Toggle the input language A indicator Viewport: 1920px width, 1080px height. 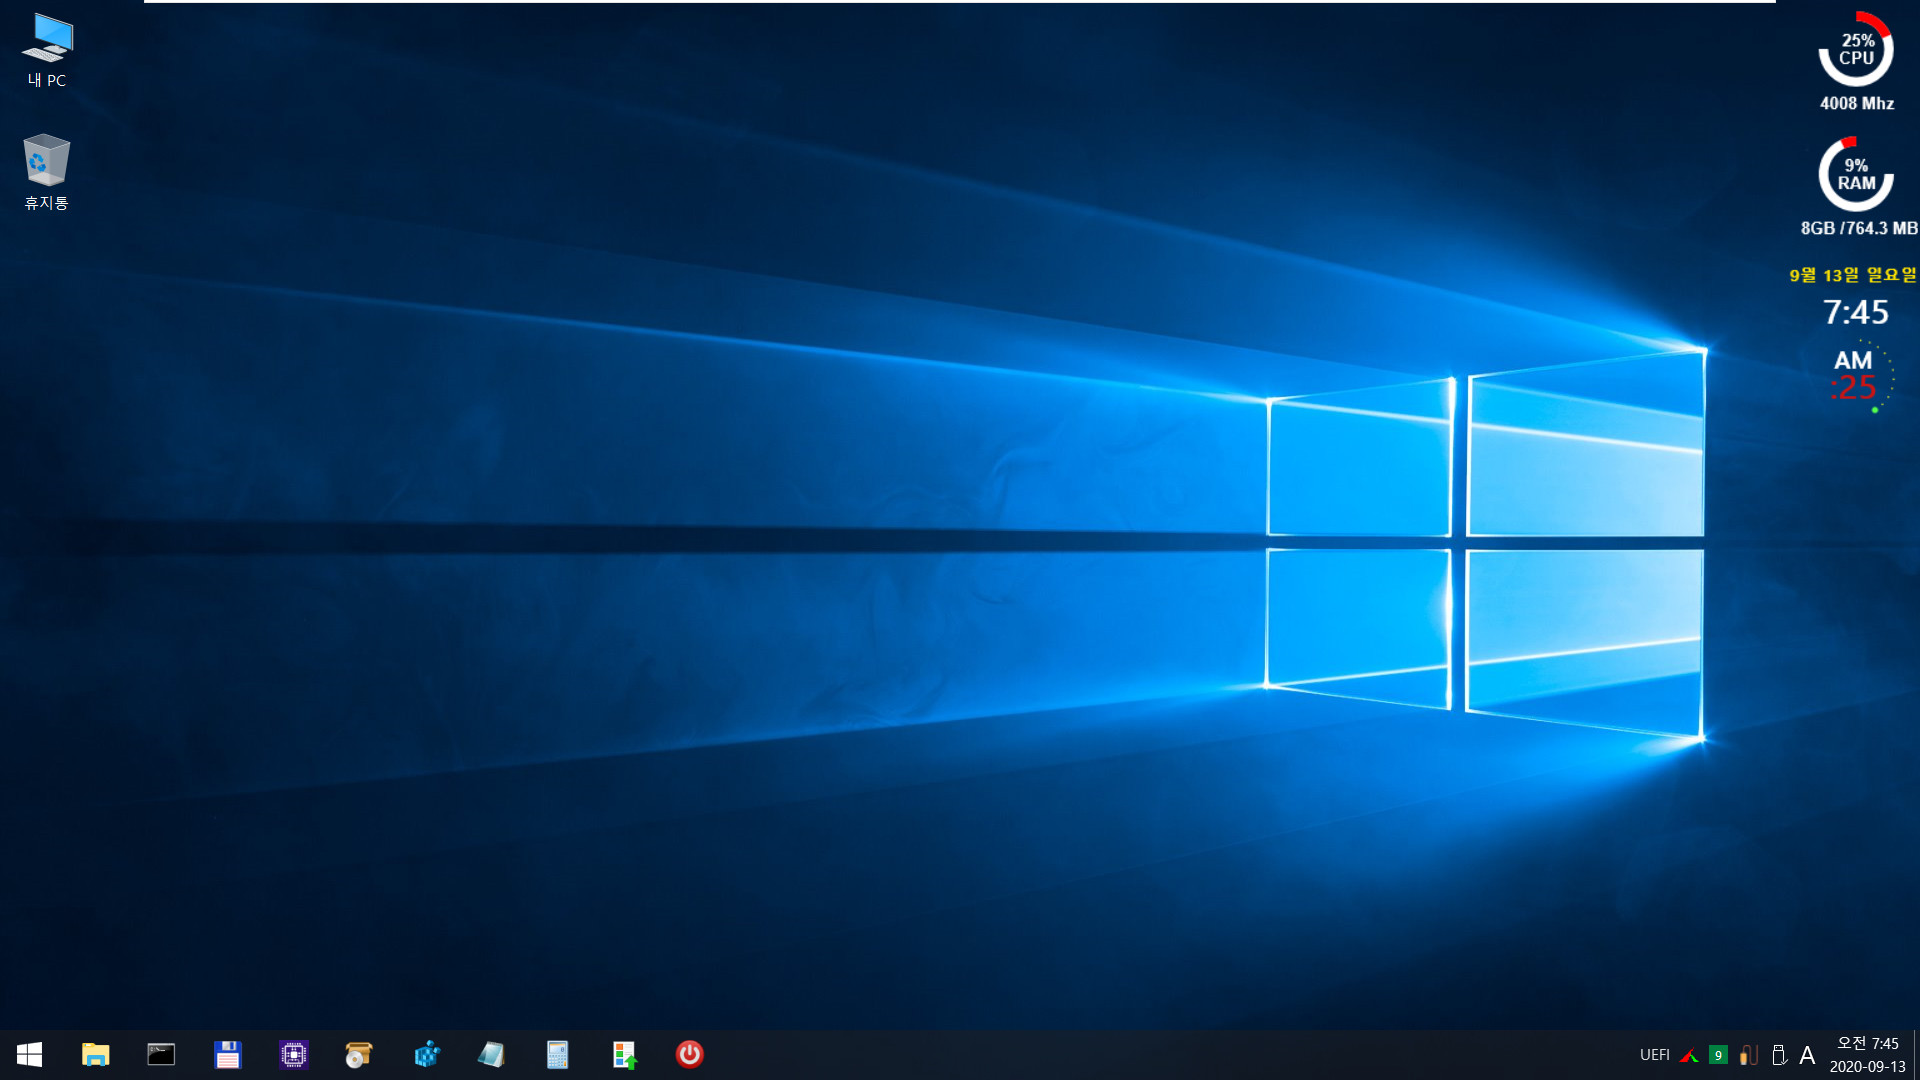pos(1807,1055)
